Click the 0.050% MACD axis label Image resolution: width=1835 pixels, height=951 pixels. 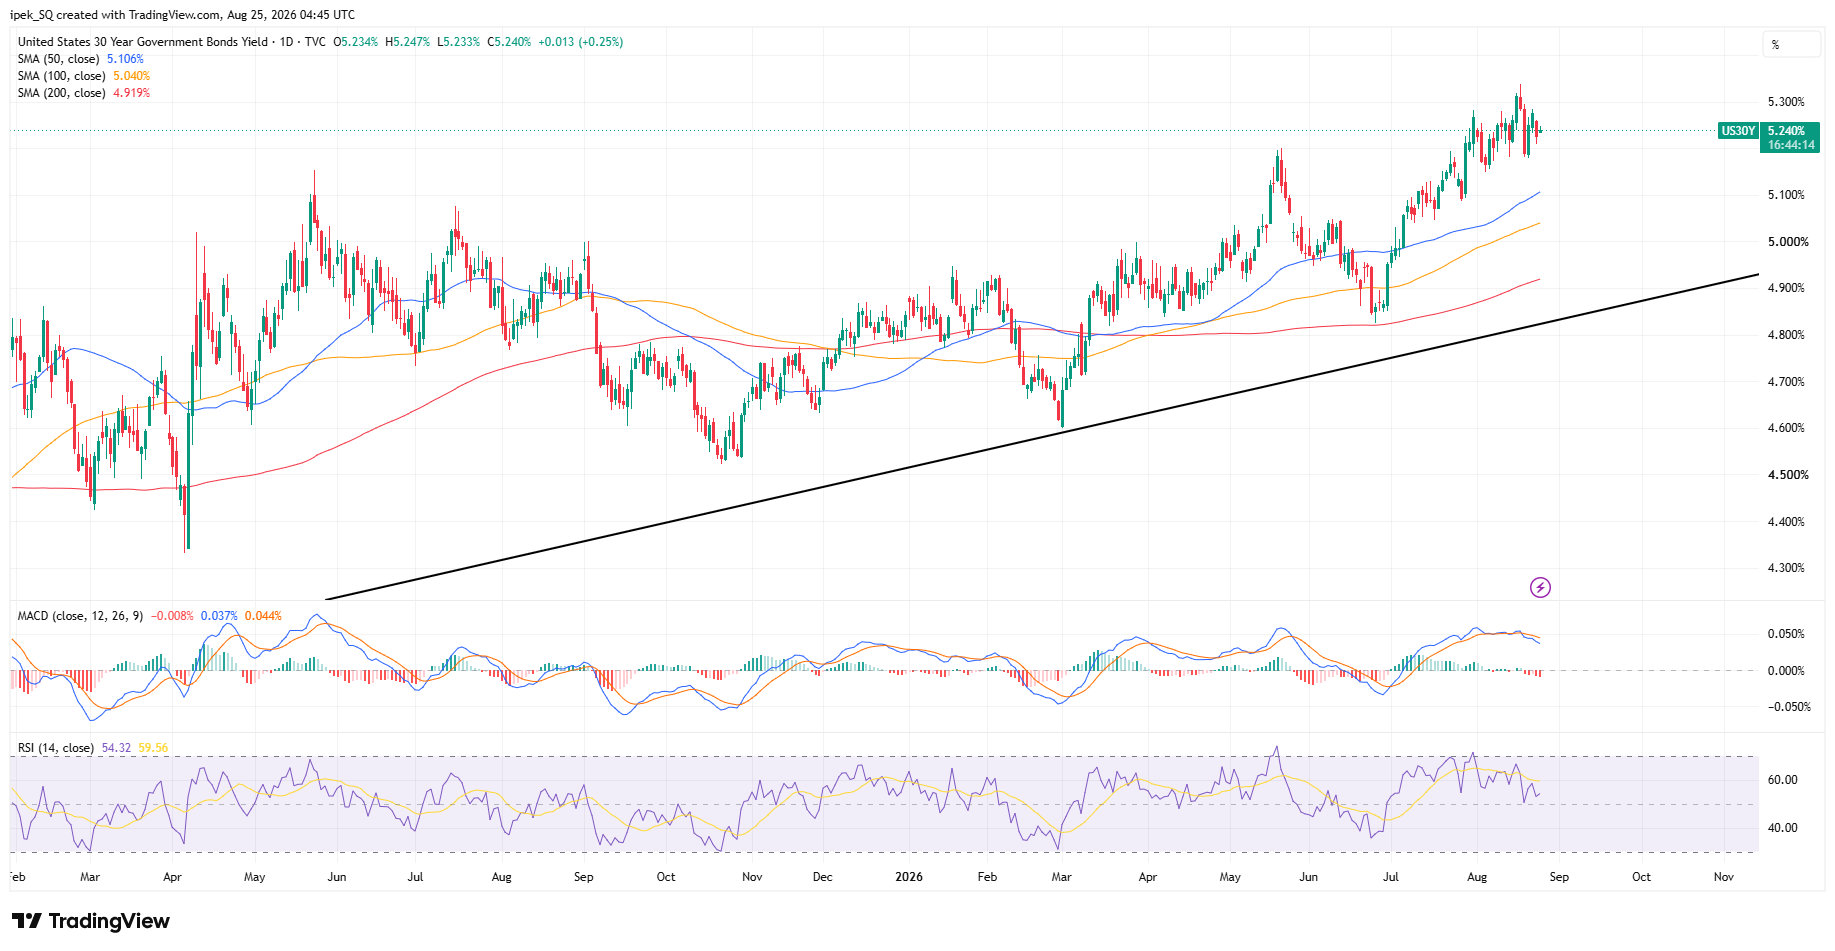point(1786,634)
